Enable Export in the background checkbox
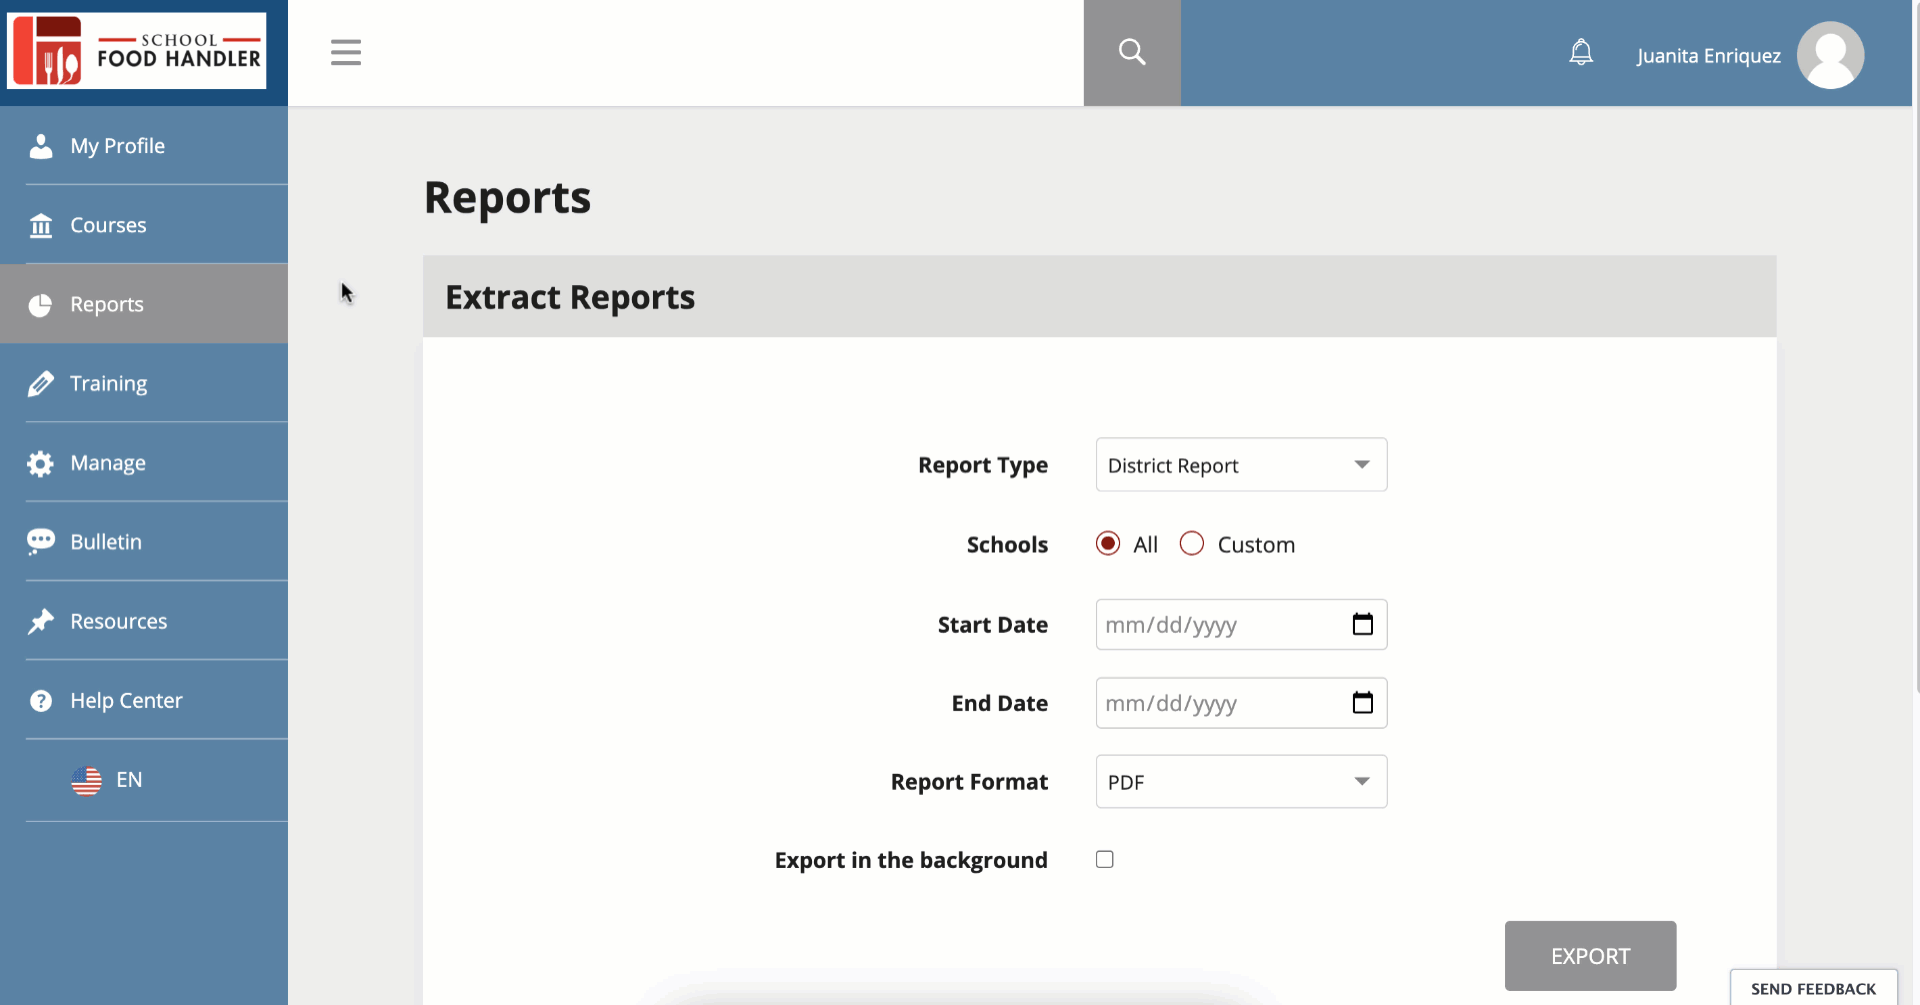 [x=1105, y=859]
